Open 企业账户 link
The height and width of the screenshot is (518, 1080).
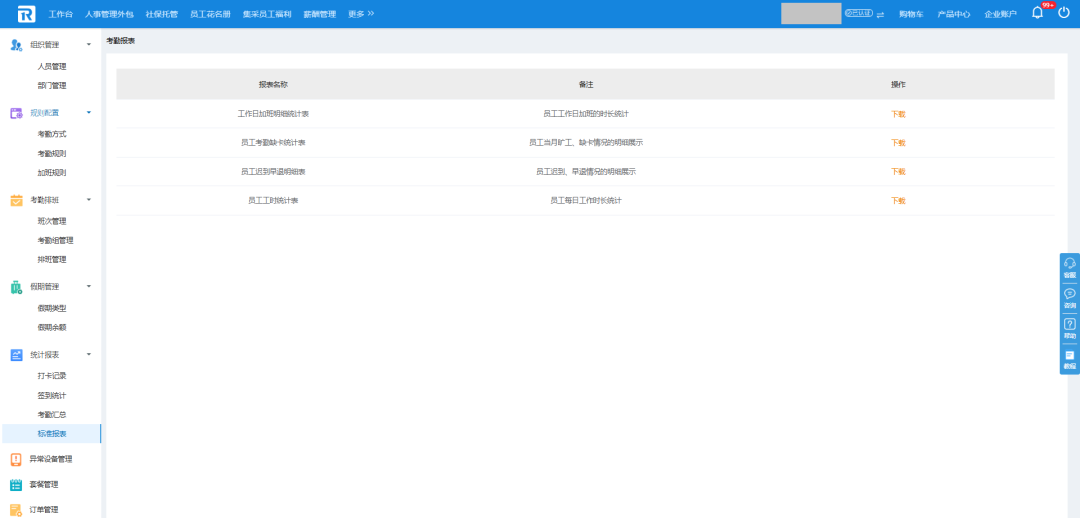(x=1001, y=14)
